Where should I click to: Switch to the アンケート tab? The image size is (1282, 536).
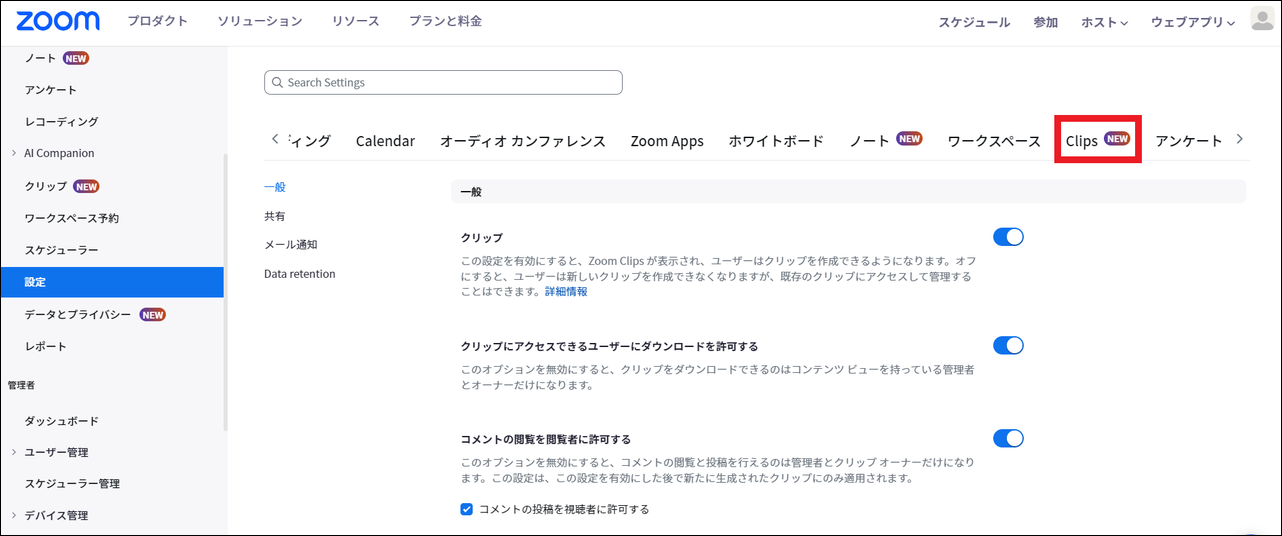point(1188,141)
